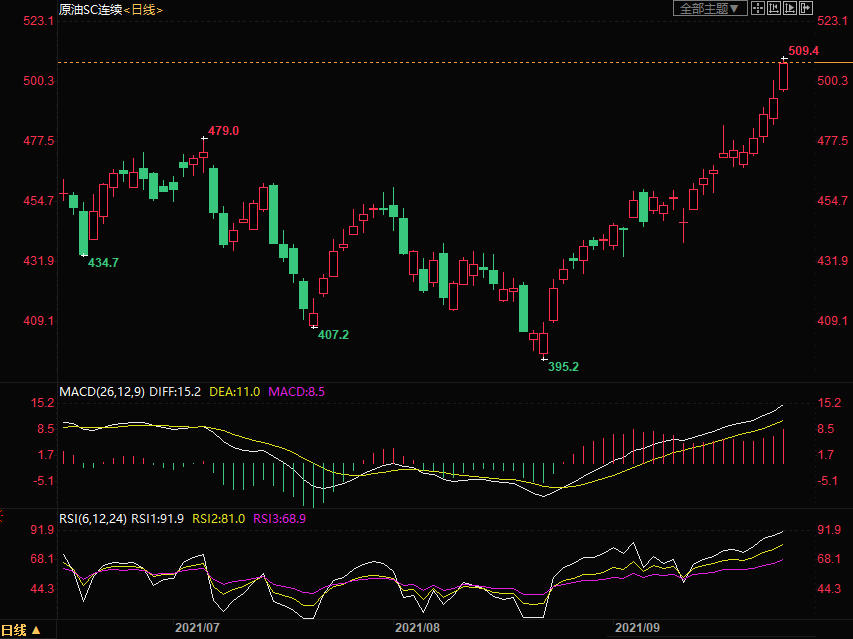853x639 pixels.
Task: Click the DEA:11.0 value in MACD header
Action: (x=234, y=391)
